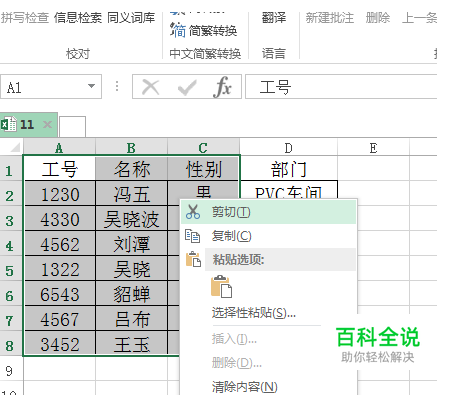Choose 复制(C) from context menu
The width and height of the screenshot is (462, 395).
[268, 236]
